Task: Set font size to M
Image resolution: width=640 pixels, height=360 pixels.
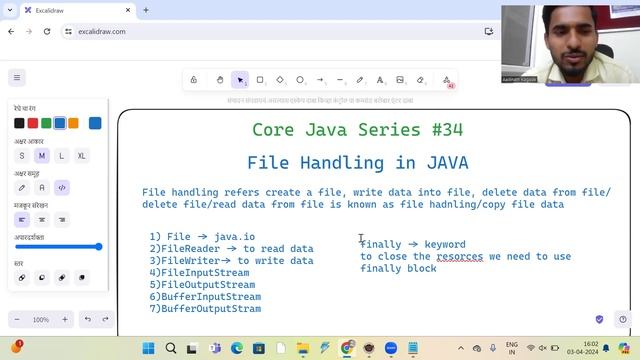Action: pos(42,156)
